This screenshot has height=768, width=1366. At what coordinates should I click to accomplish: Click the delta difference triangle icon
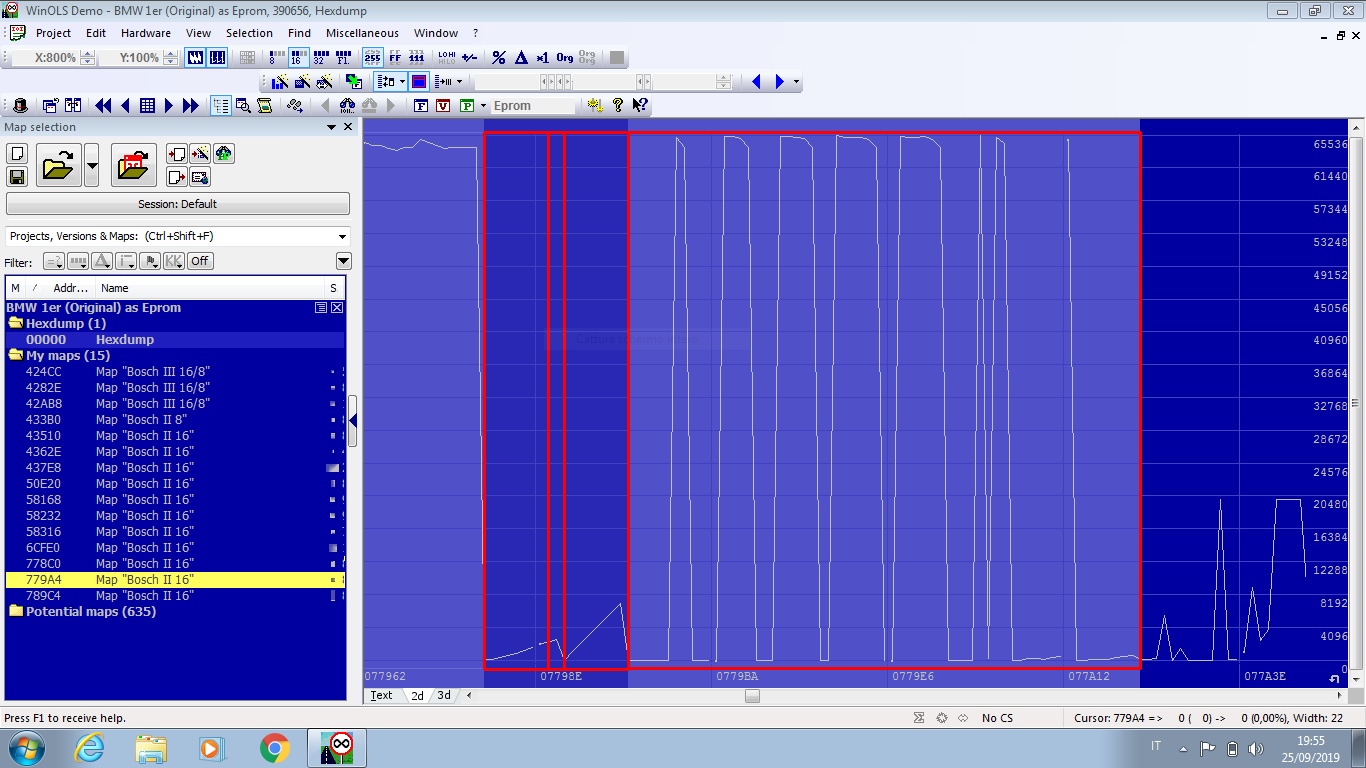point(521,58)
